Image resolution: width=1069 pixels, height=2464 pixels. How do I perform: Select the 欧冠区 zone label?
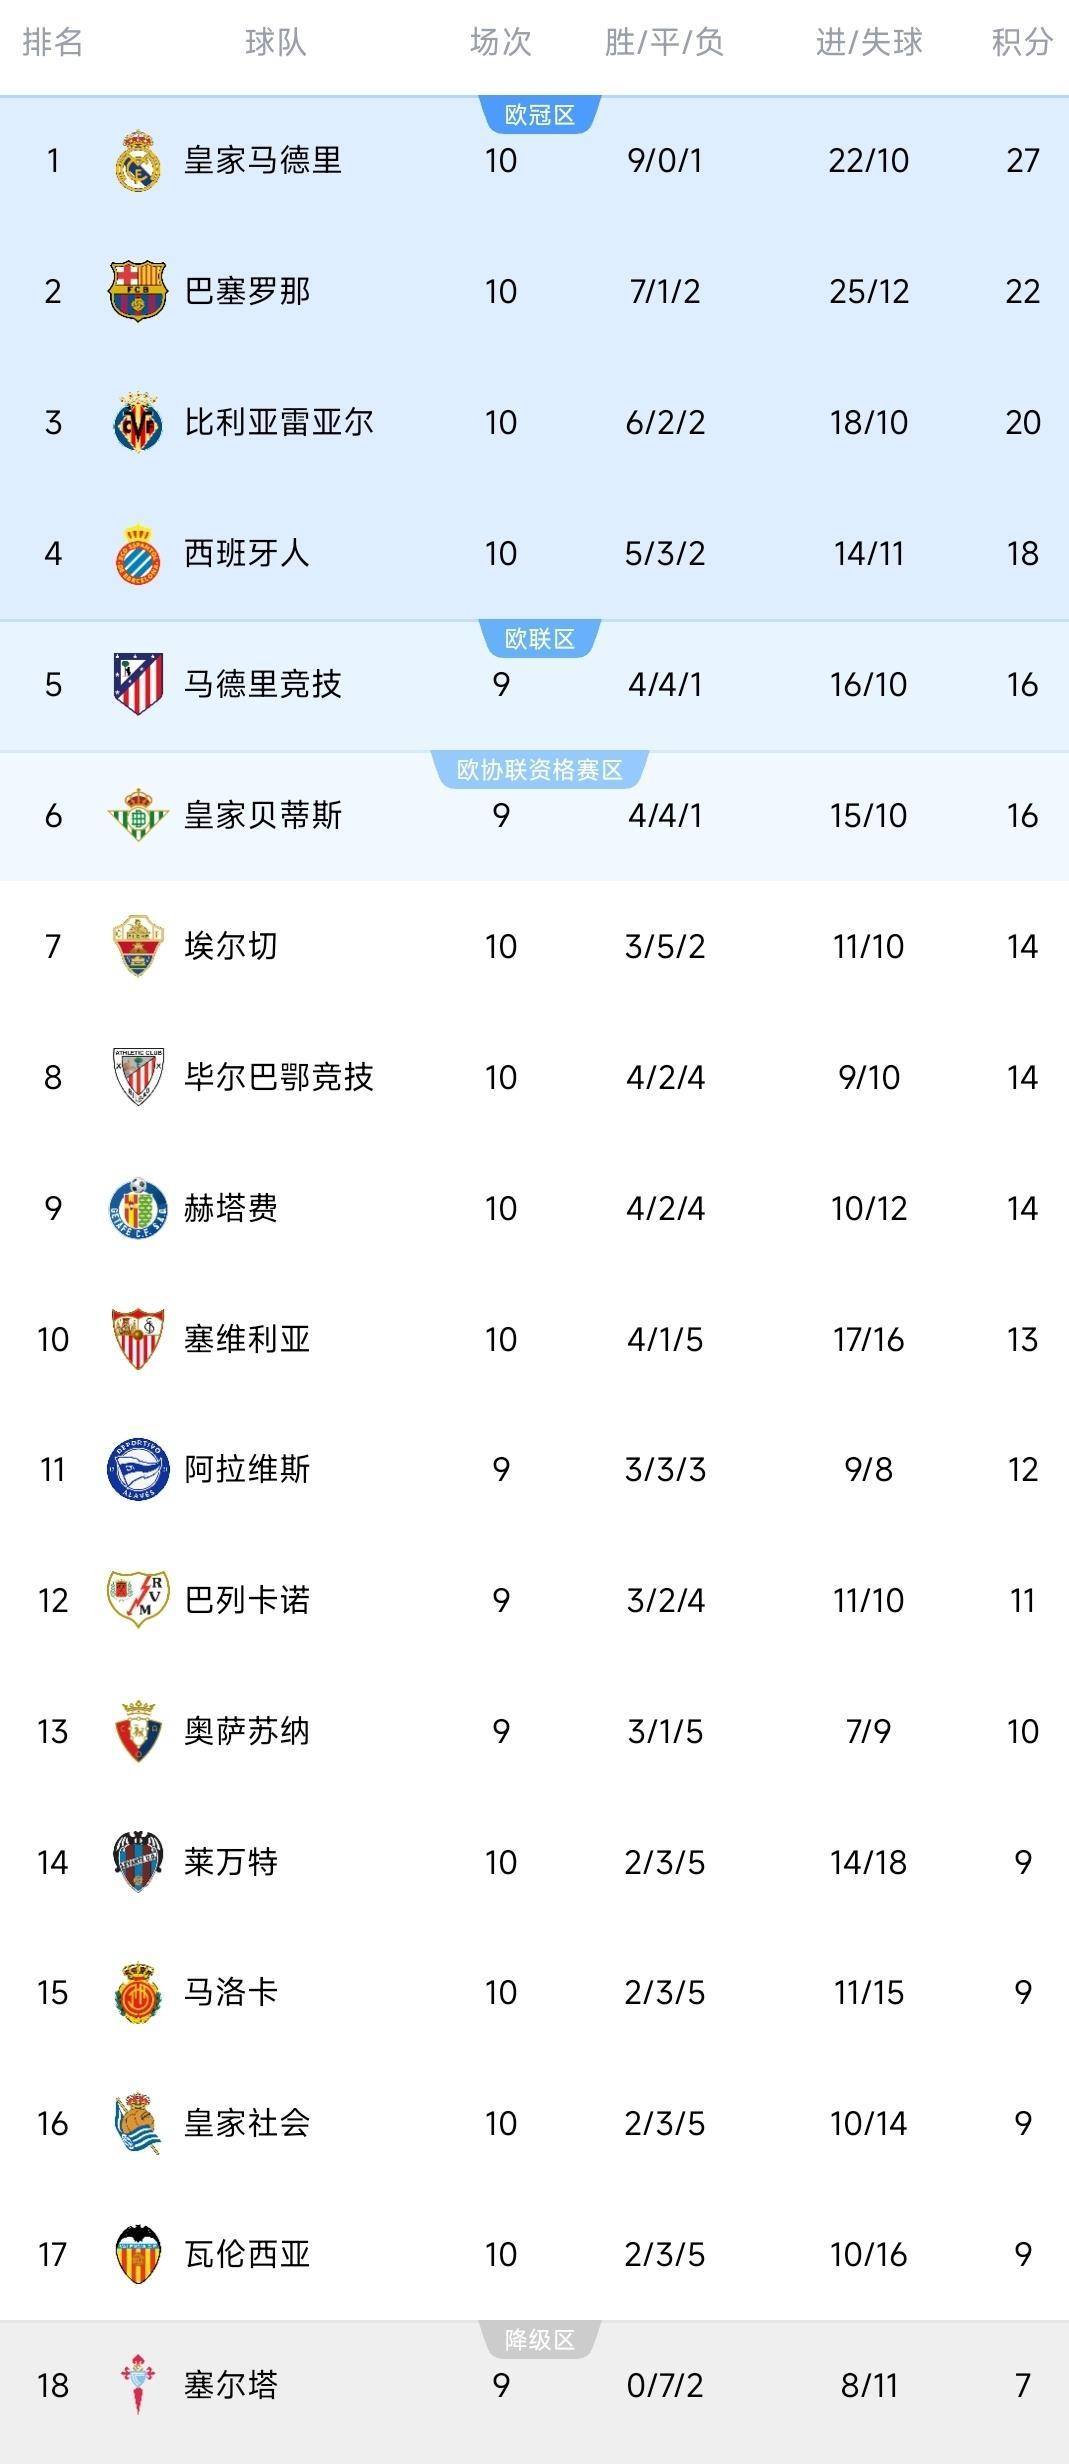click(539, 115)
